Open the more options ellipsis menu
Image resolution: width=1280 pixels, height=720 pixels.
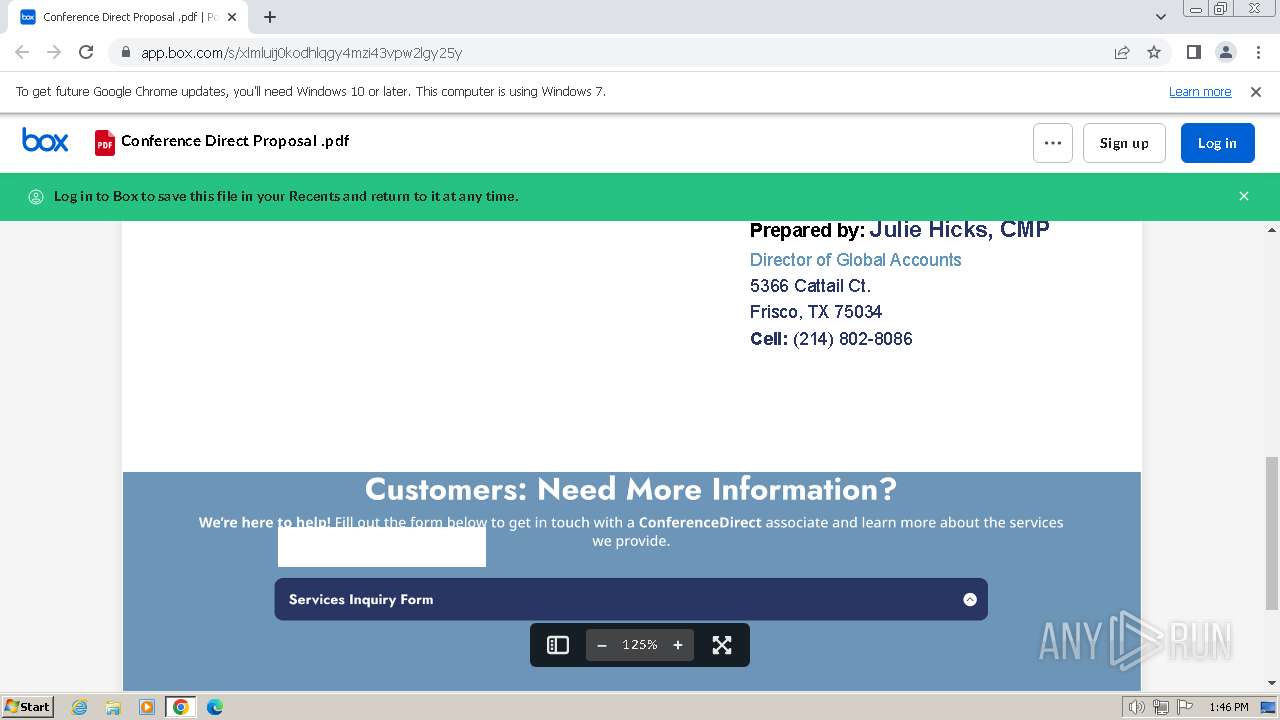pyautogui.click(x=1053, y=143)
